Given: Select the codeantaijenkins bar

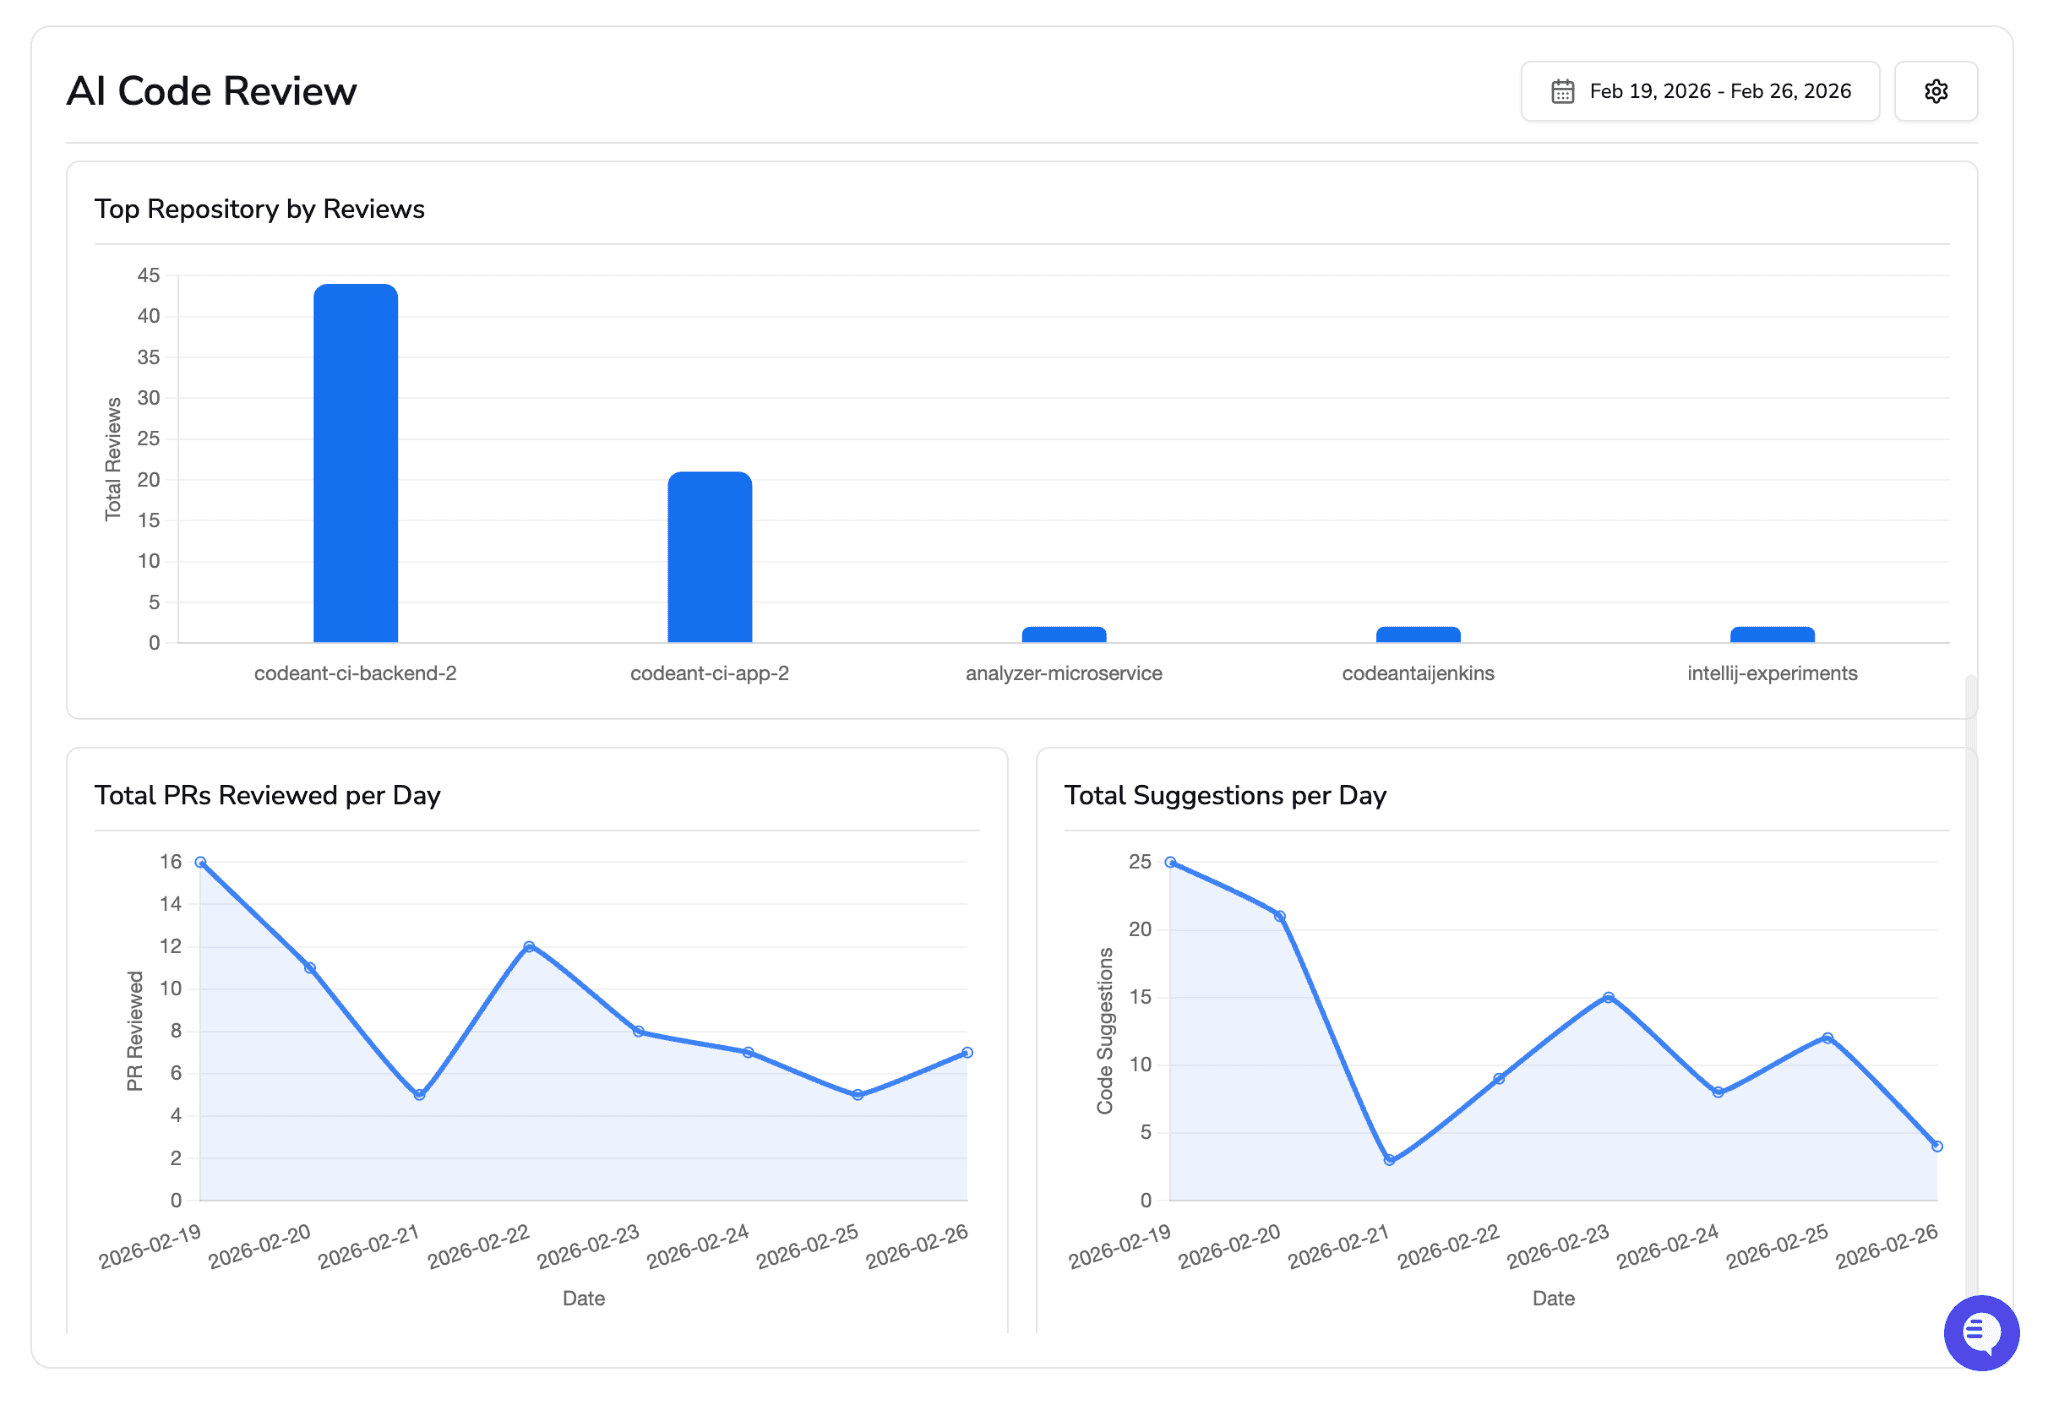Looking at the screenshot, I should [x=1417, y=634].
